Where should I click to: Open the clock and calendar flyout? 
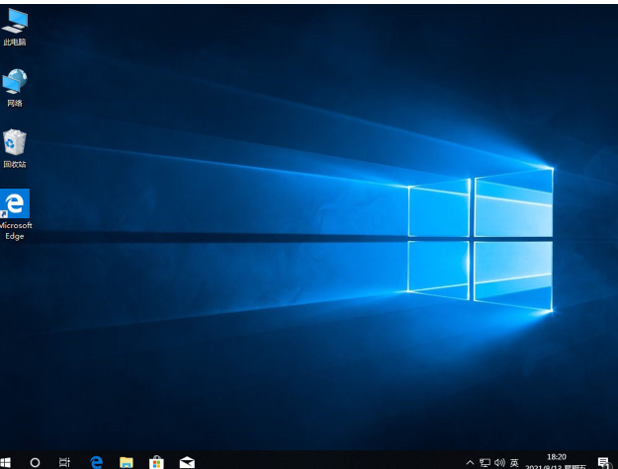(555, 461)
